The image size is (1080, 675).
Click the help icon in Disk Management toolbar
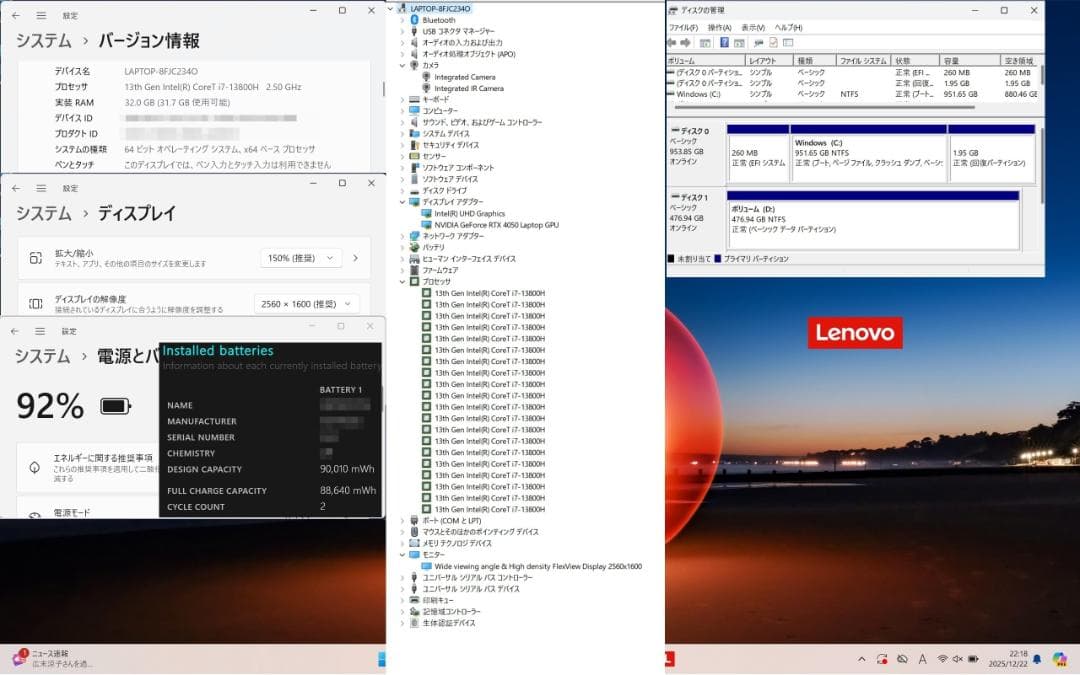[723, 42]
